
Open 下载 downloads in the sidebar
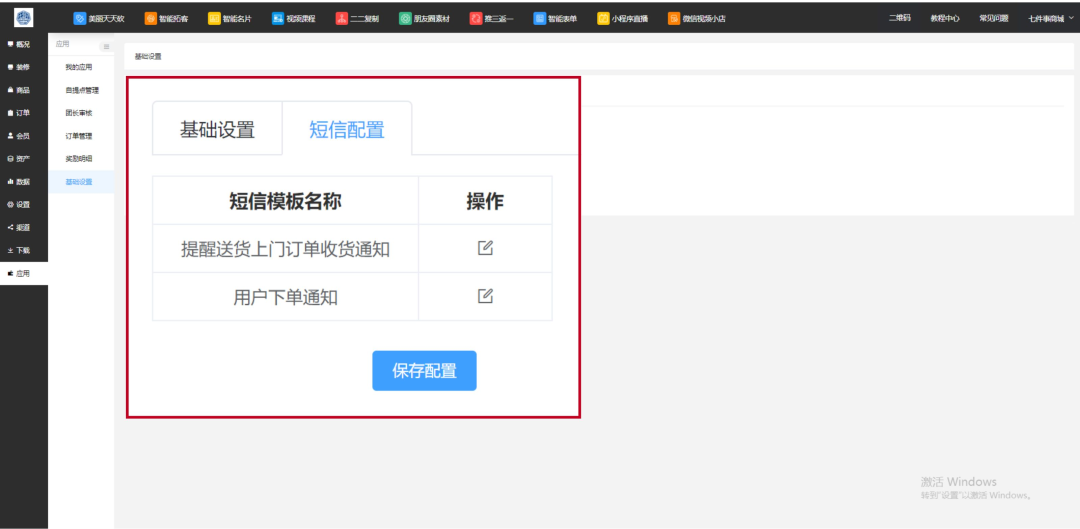tap(23, 251)
